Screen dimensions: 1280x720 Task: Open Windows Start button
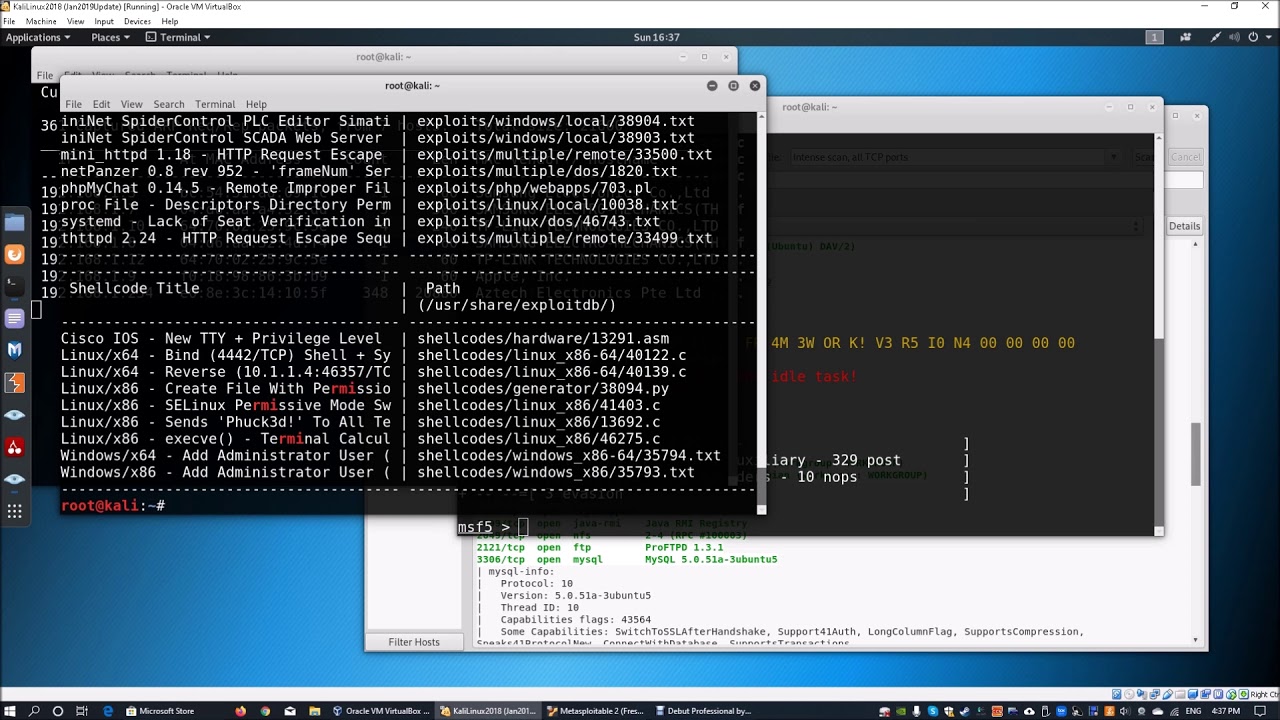[x=10, y=711]
